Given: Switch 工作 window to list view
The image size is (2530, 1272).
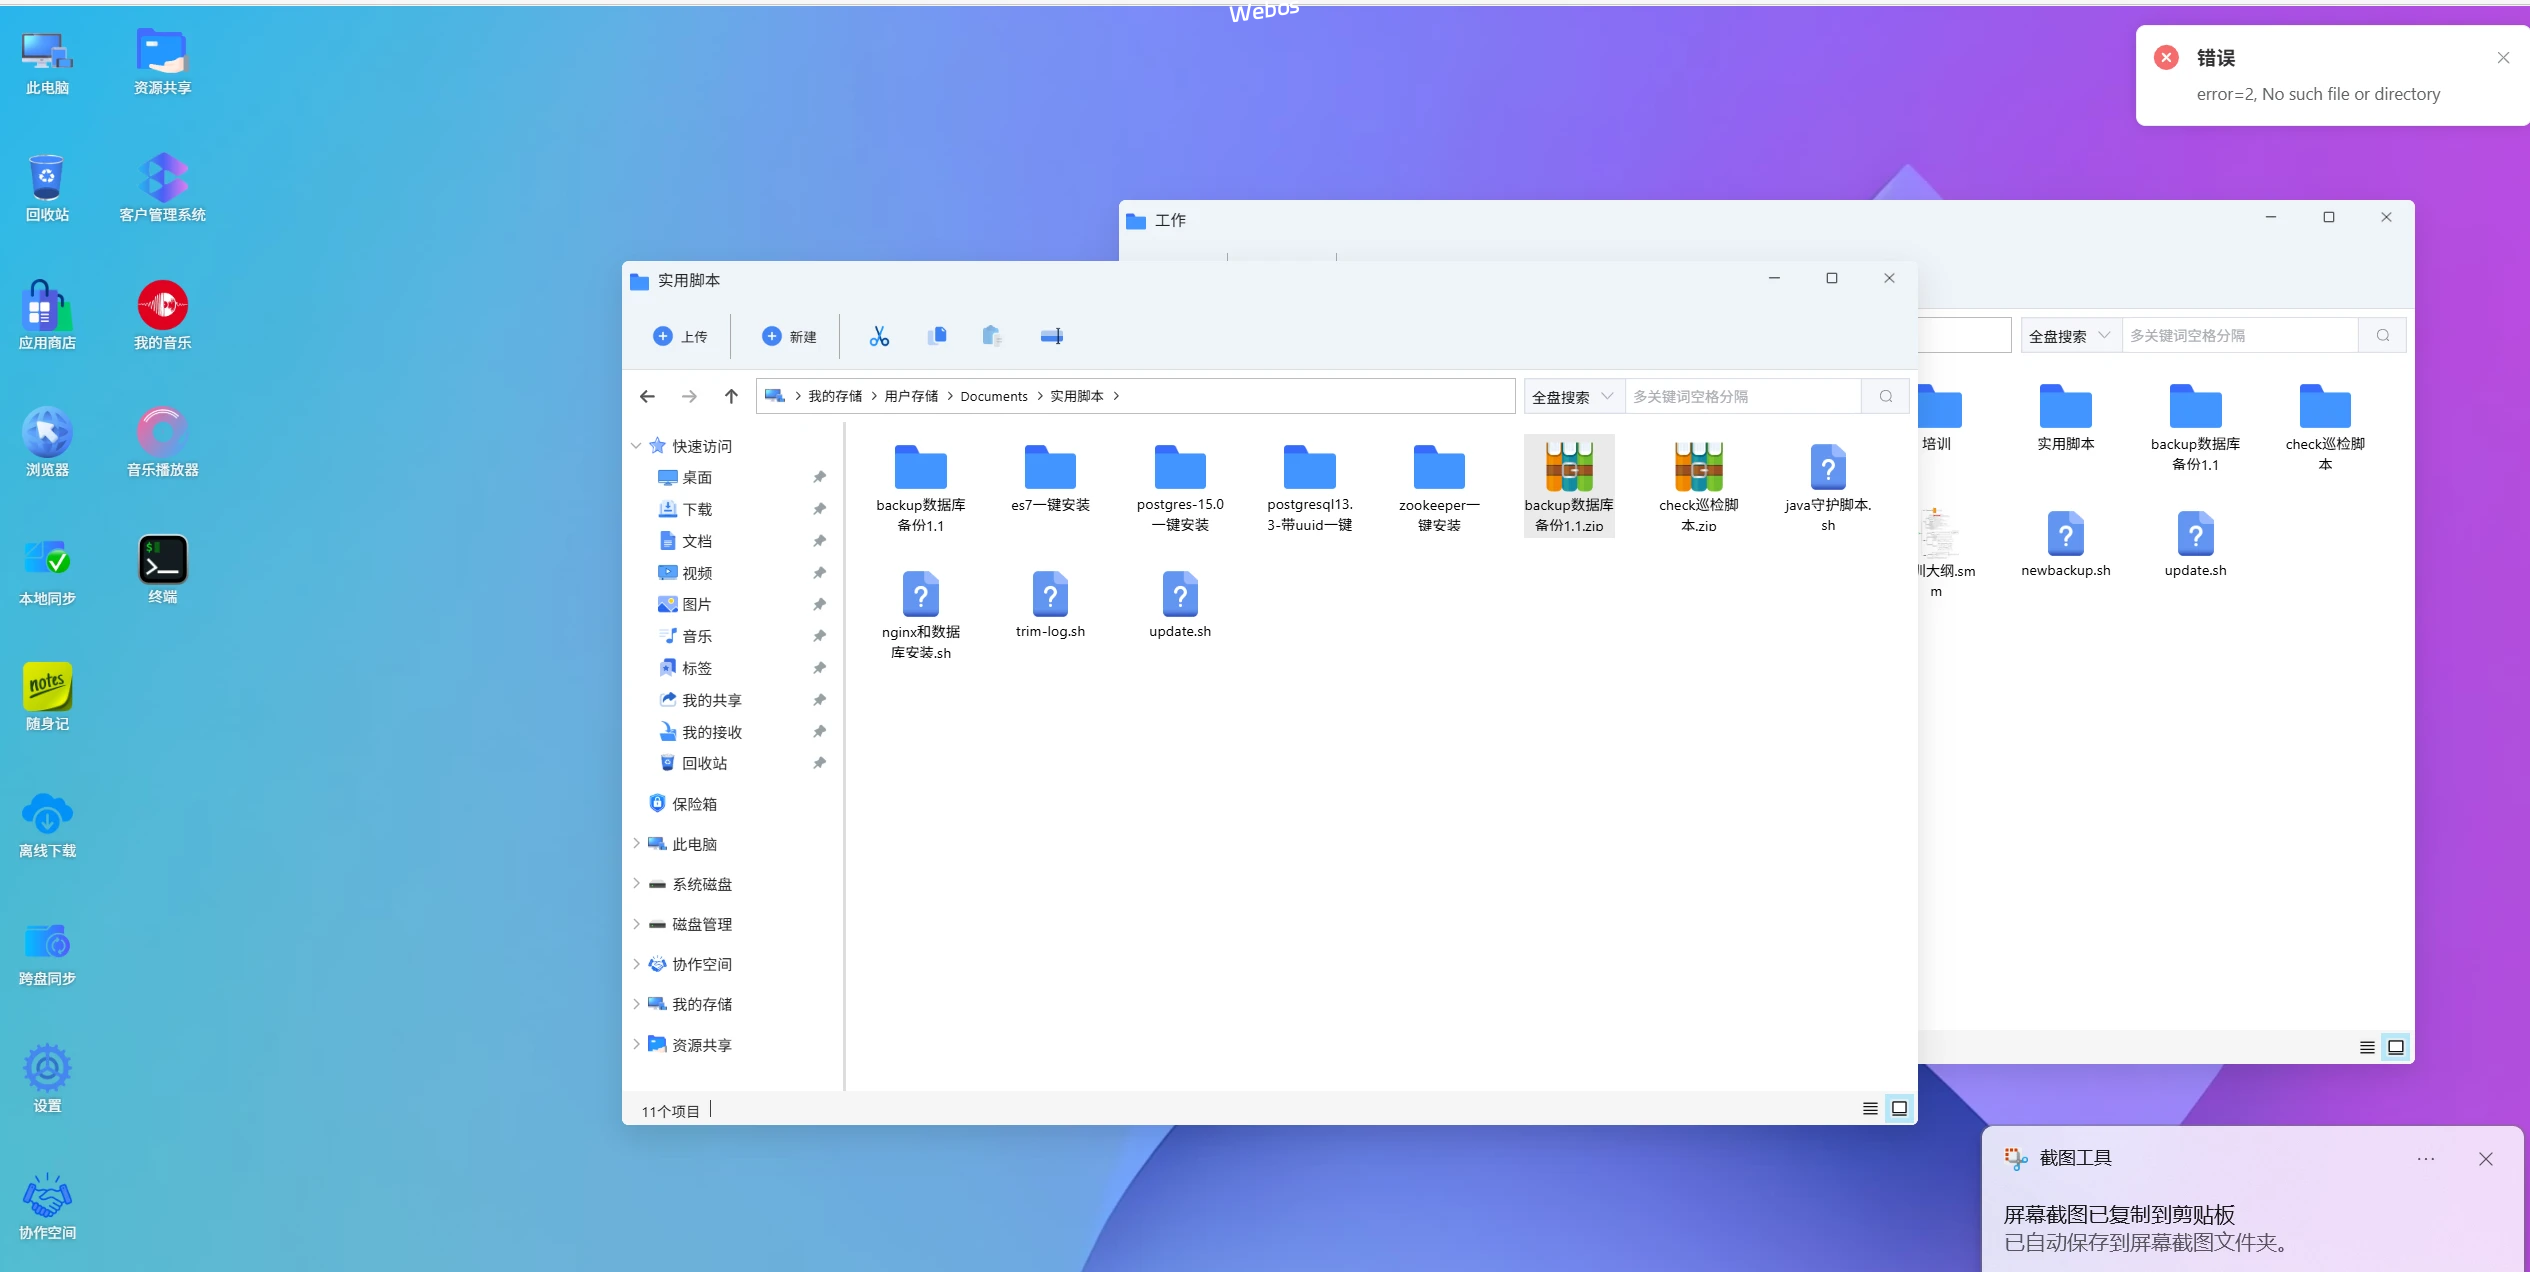Looking at the screenshot, I should click(2366, 1047).
